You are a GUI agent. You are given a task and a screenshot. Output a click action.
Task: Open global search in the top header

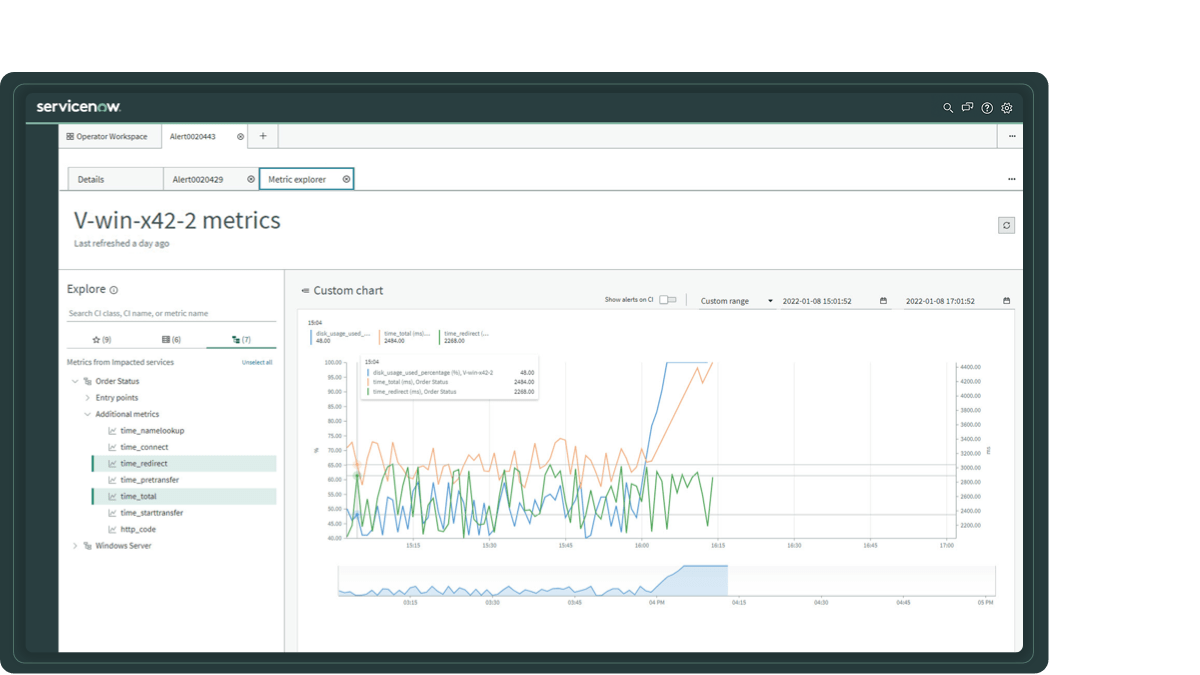948,107
